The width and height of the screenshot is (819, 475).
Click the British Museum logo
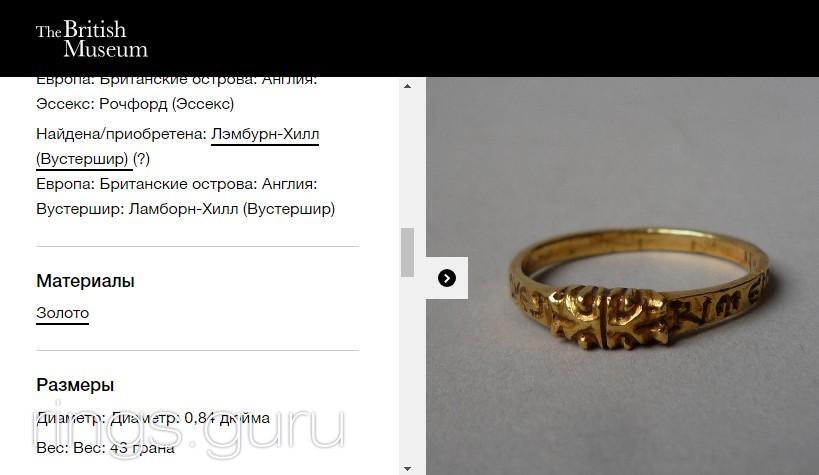coord(92,39)
